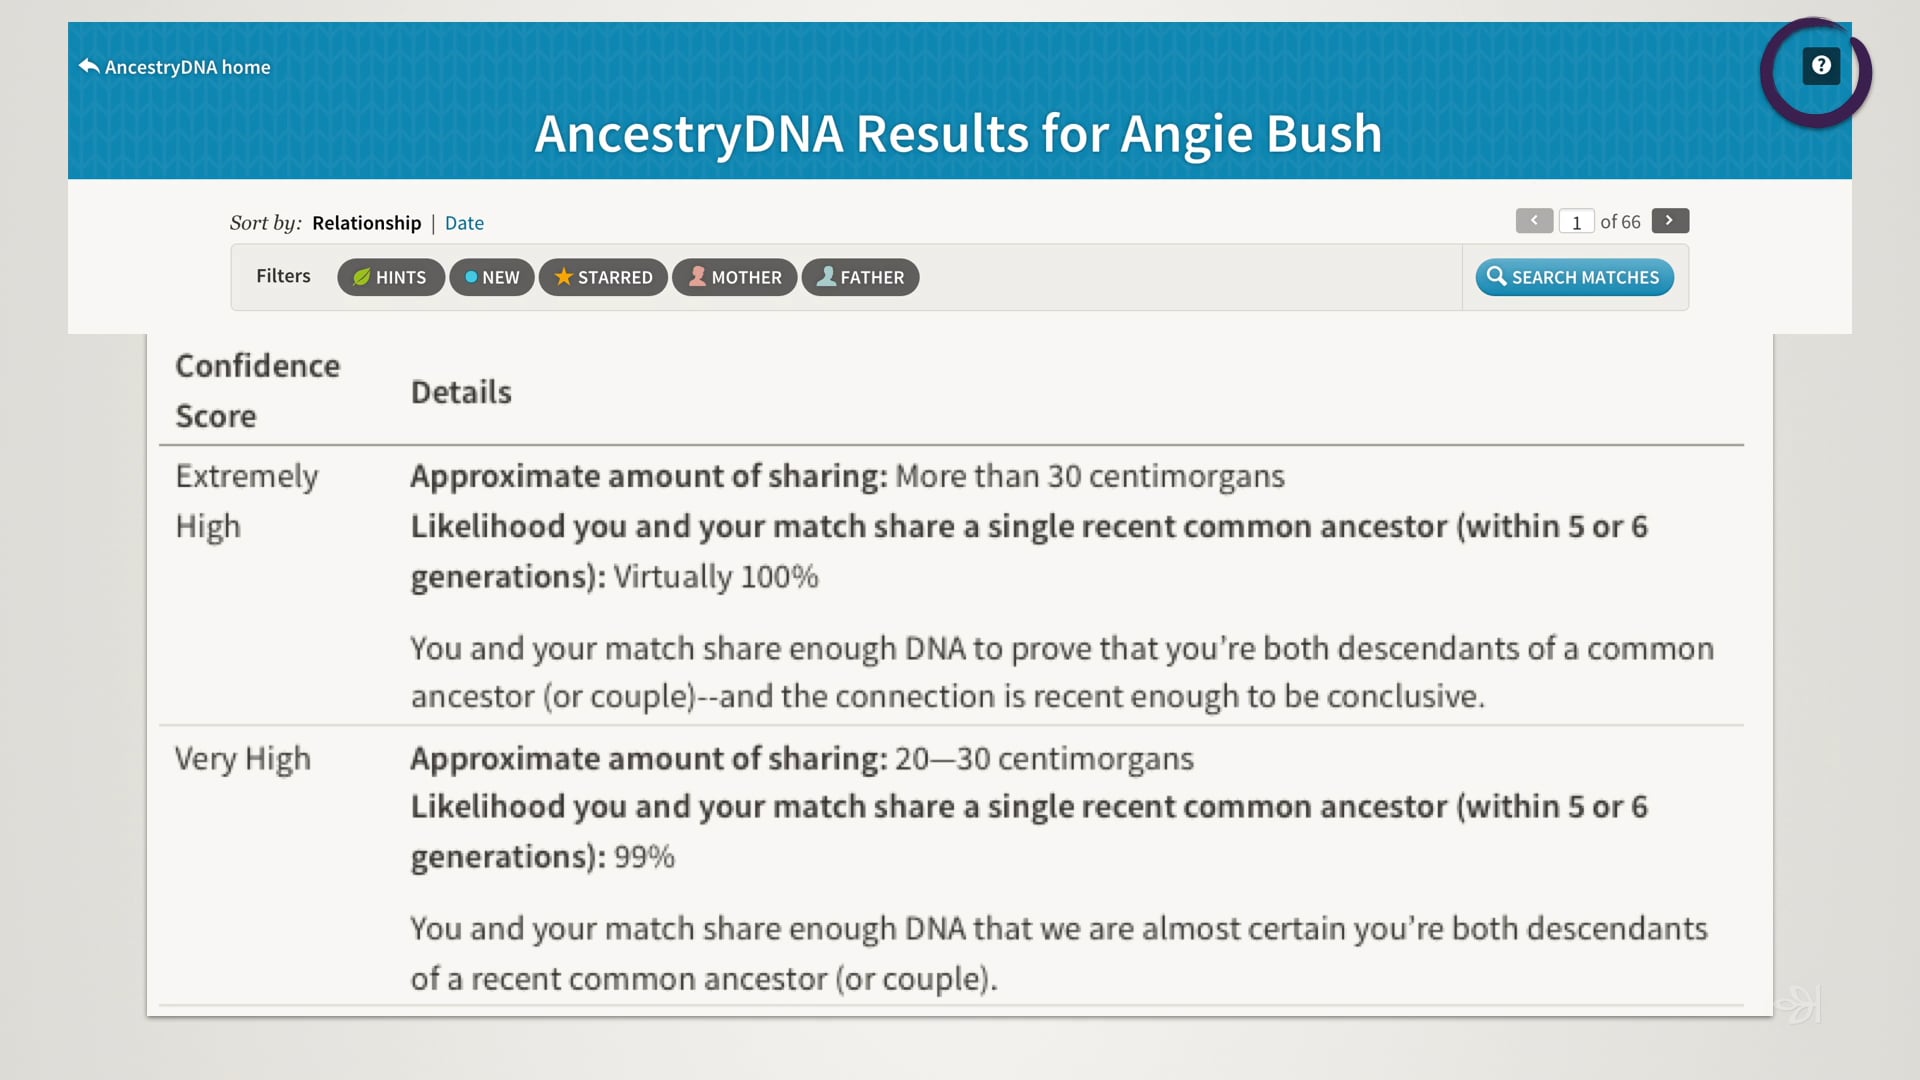Click the previous page chevron
Screen dimensions: 1920x1080
(x=1534, y=220)
